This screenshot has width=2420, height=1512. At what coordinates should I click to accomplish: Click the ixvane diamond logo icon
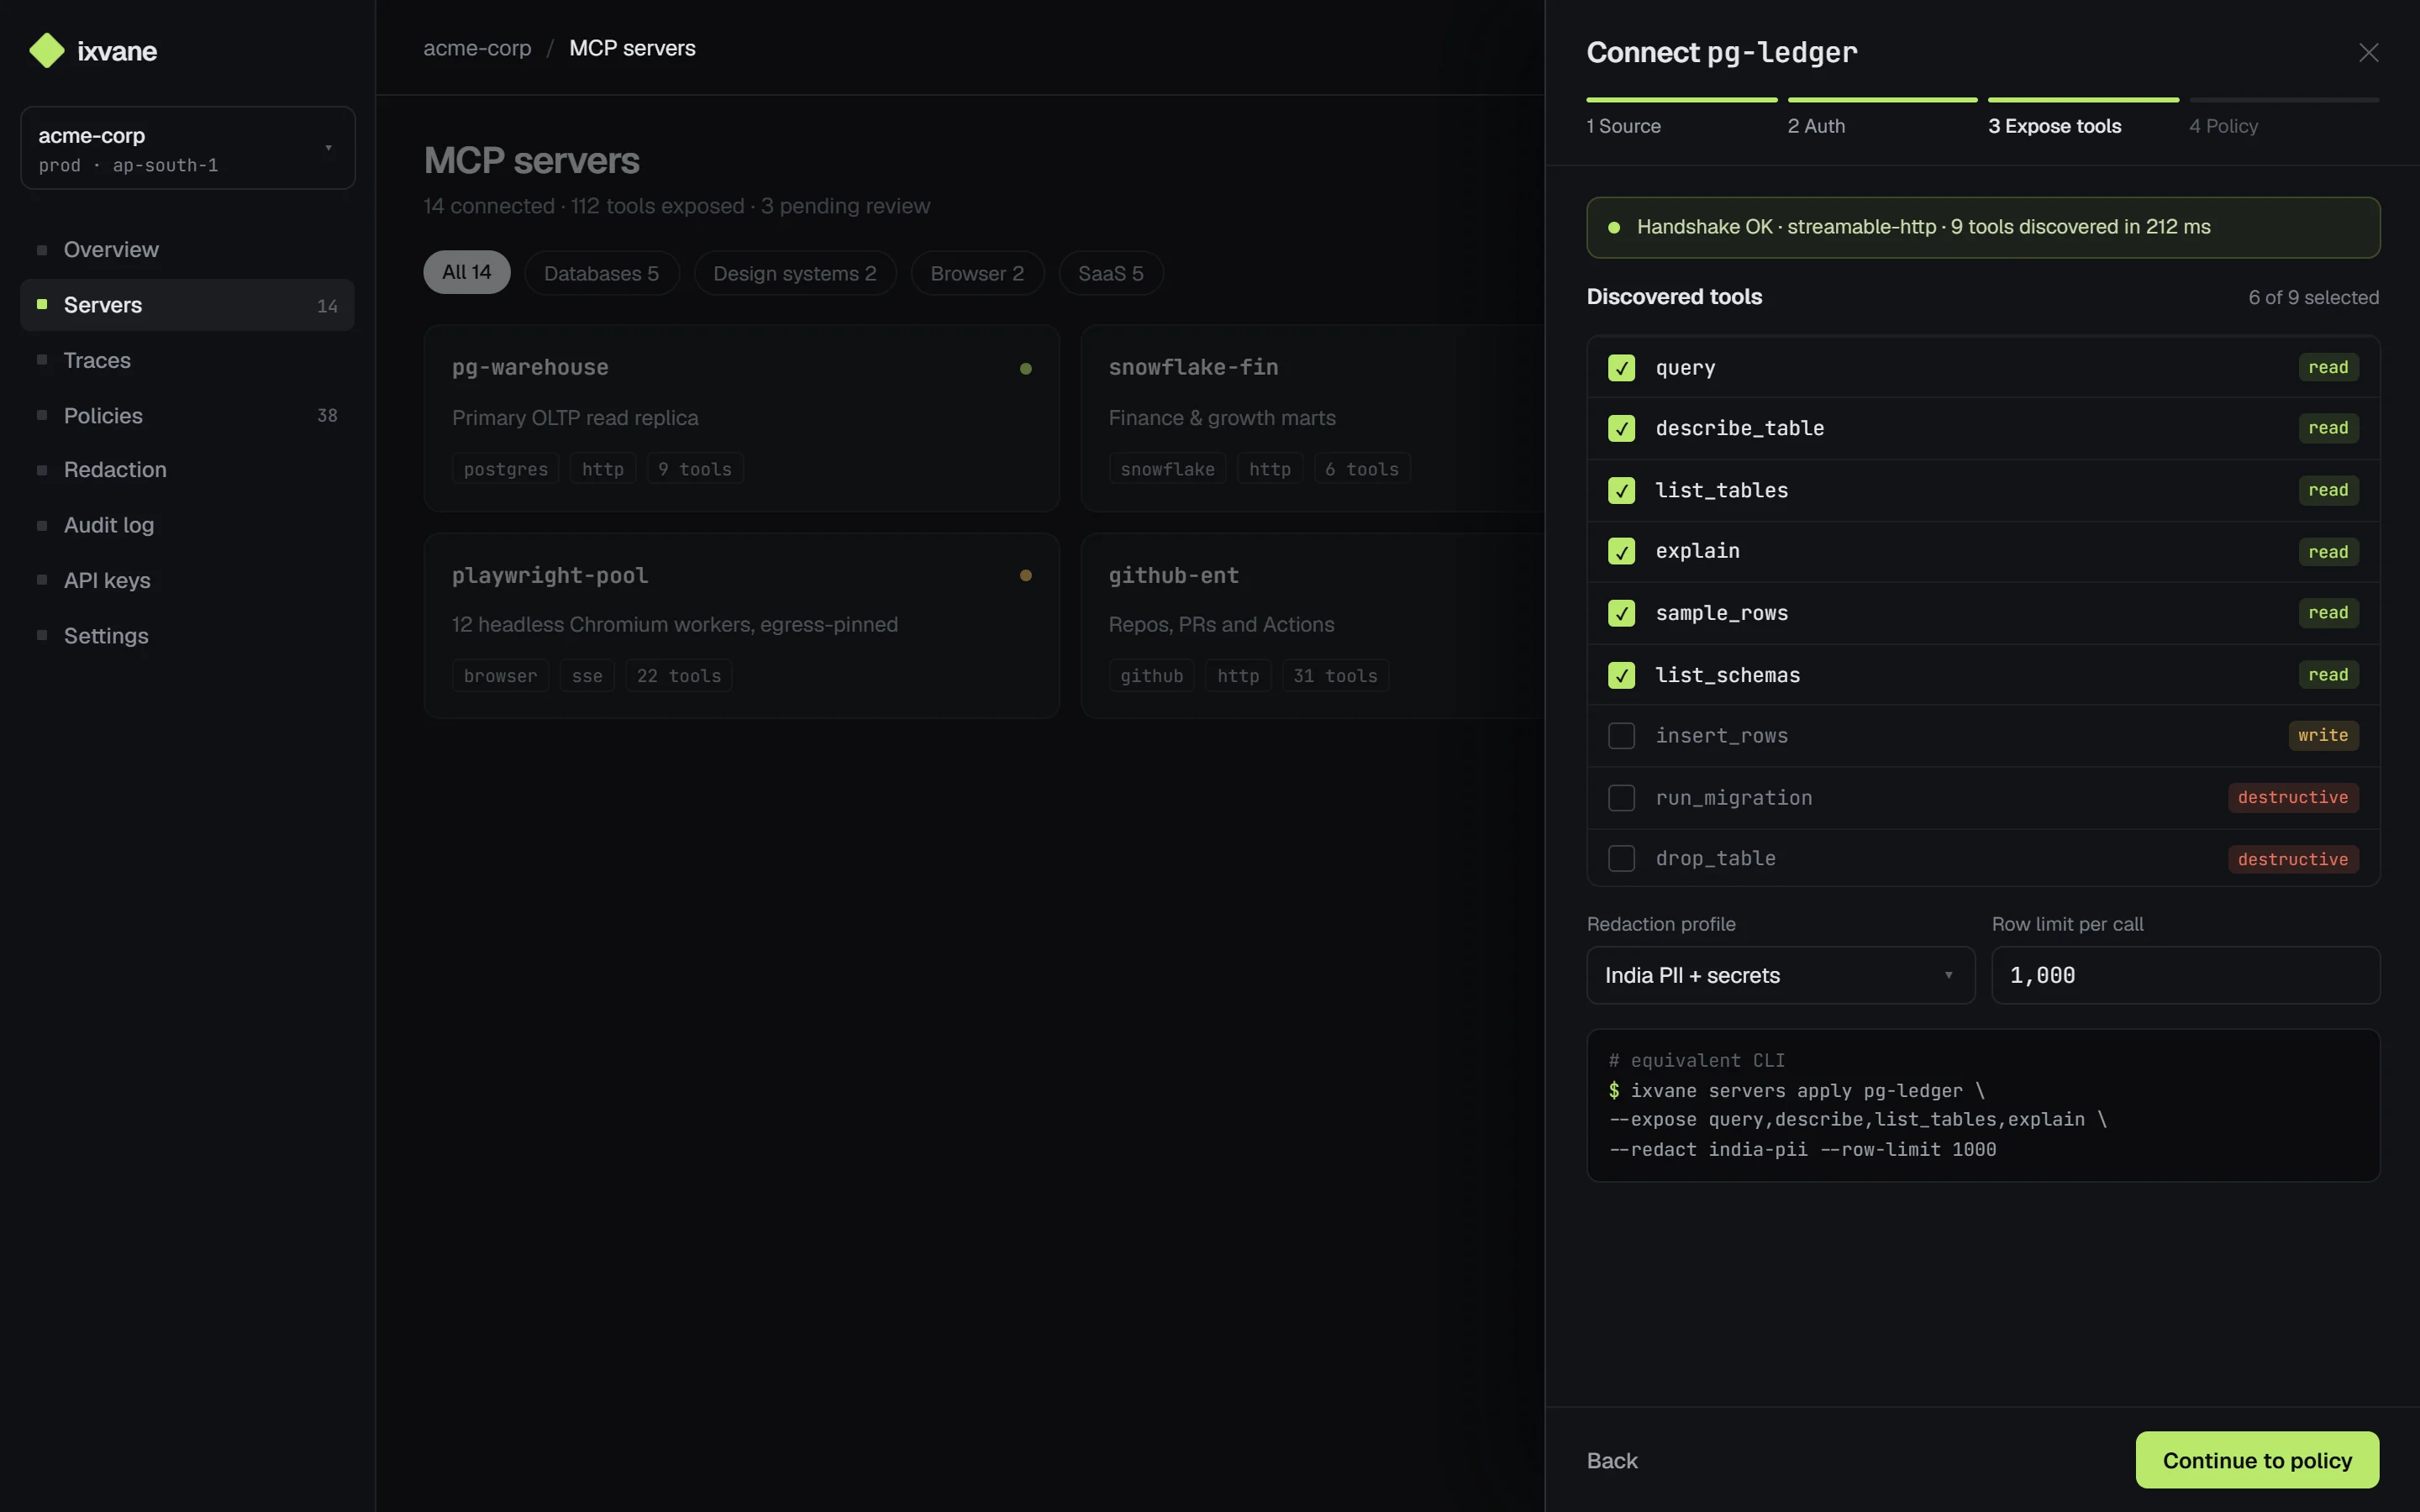pyautogui.click(x=47, y=51)
